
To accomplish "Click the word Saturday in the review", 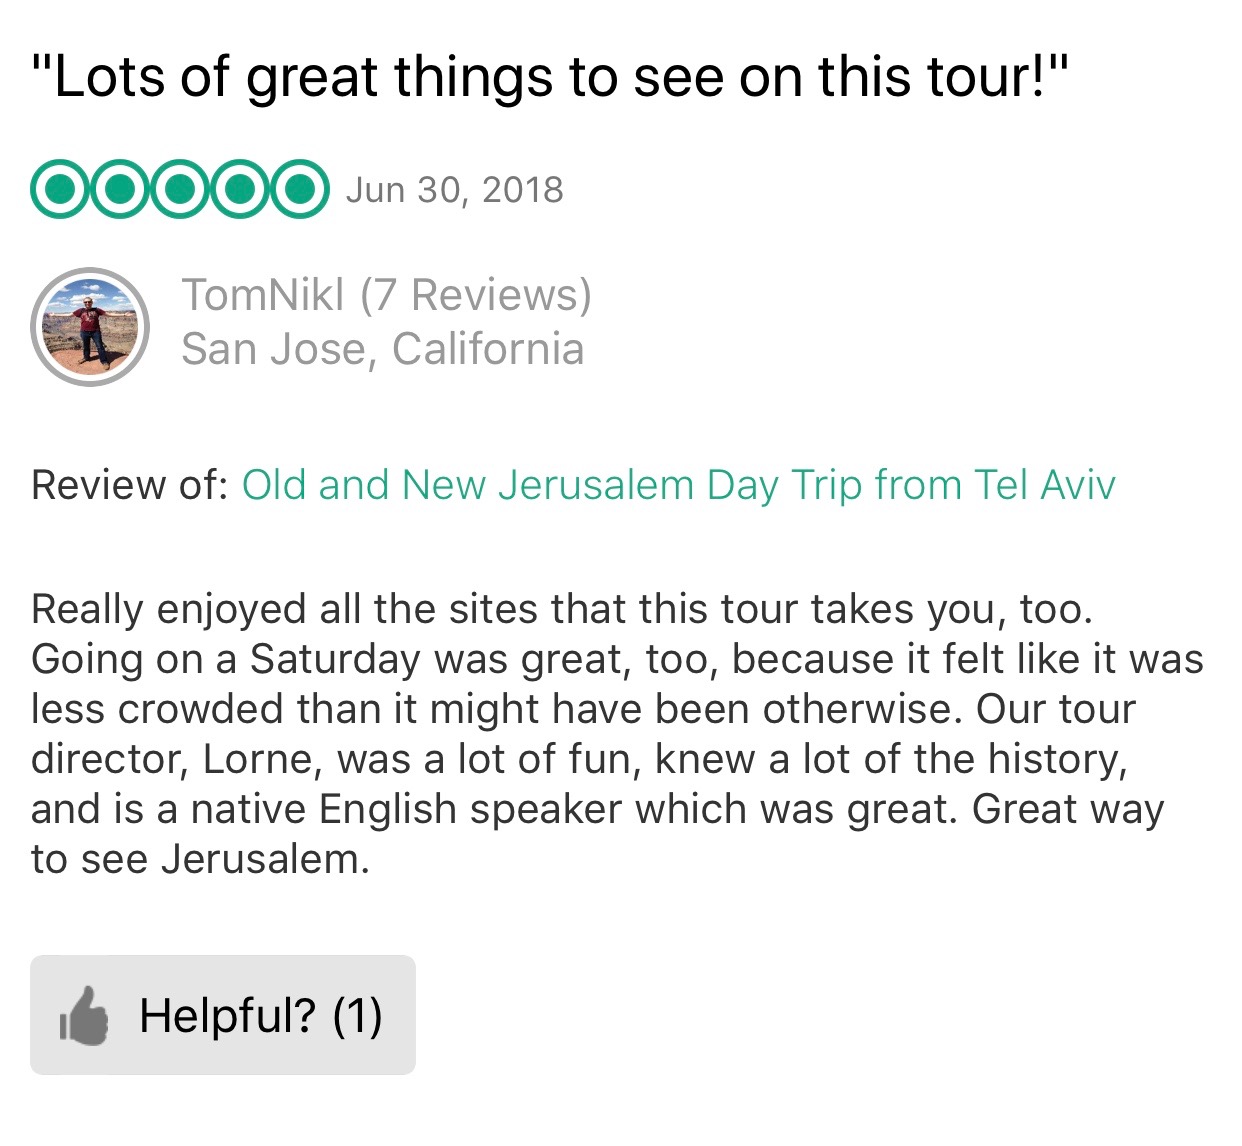I will coord(336,659).
